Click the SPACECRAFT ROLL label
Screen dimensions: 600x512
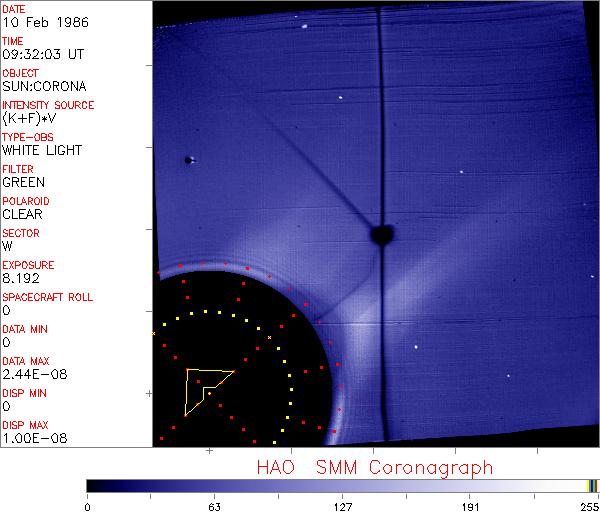coord(47,297)
